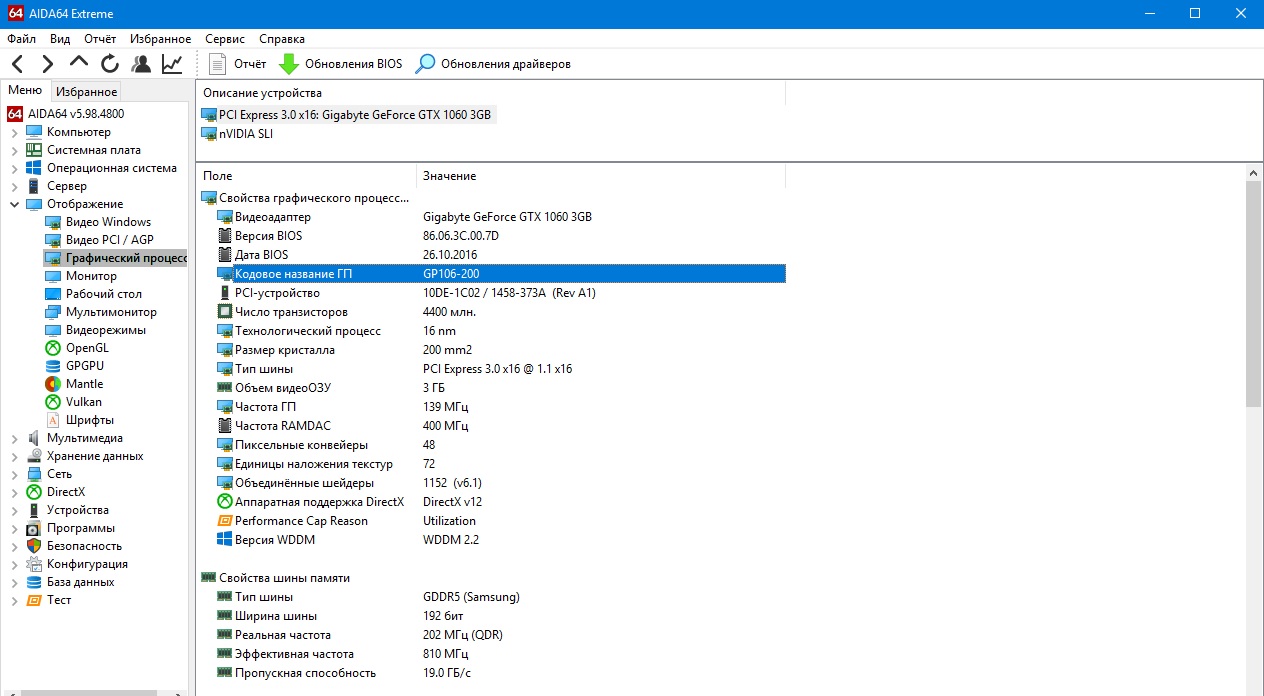The image size is (1264, 696).
Task: Click the Mantle icon in the tree
Action: point(53,384)
